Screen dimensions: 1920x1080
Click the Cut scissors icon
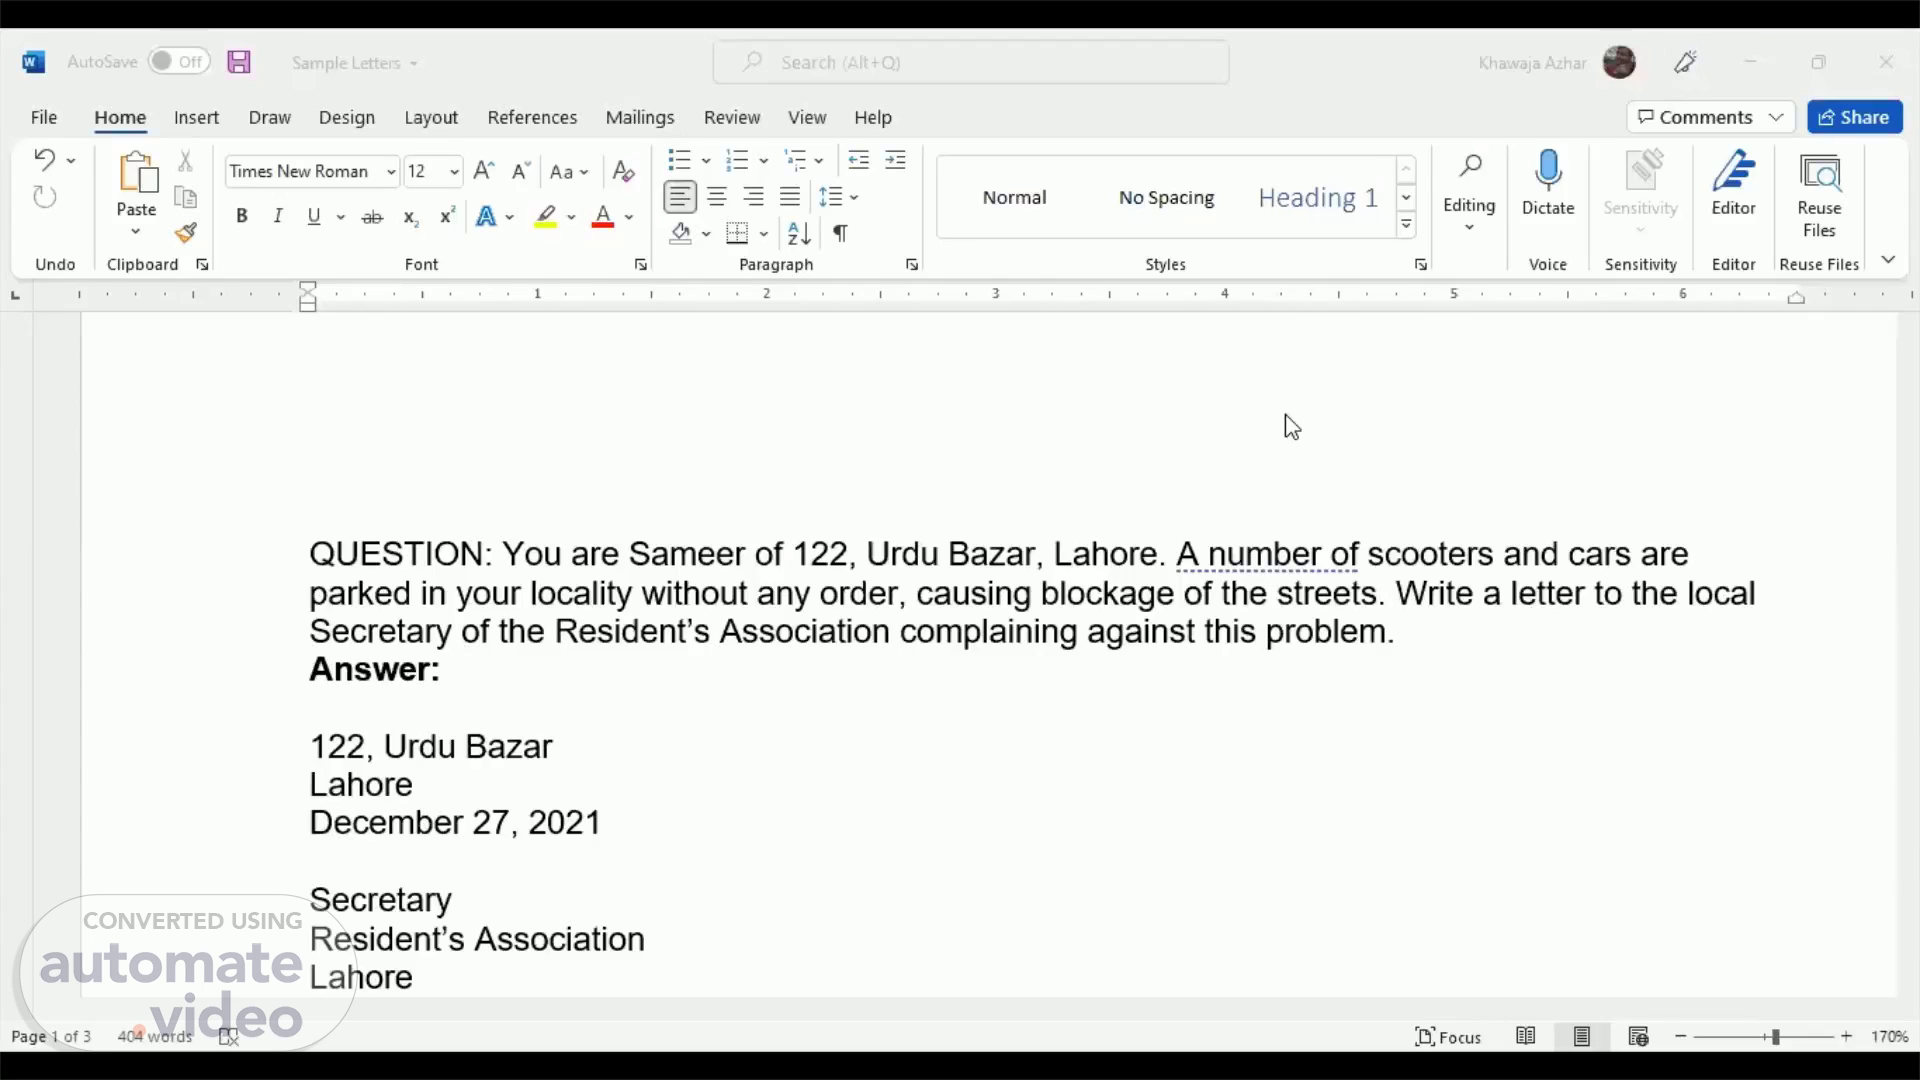pos(185,160)
